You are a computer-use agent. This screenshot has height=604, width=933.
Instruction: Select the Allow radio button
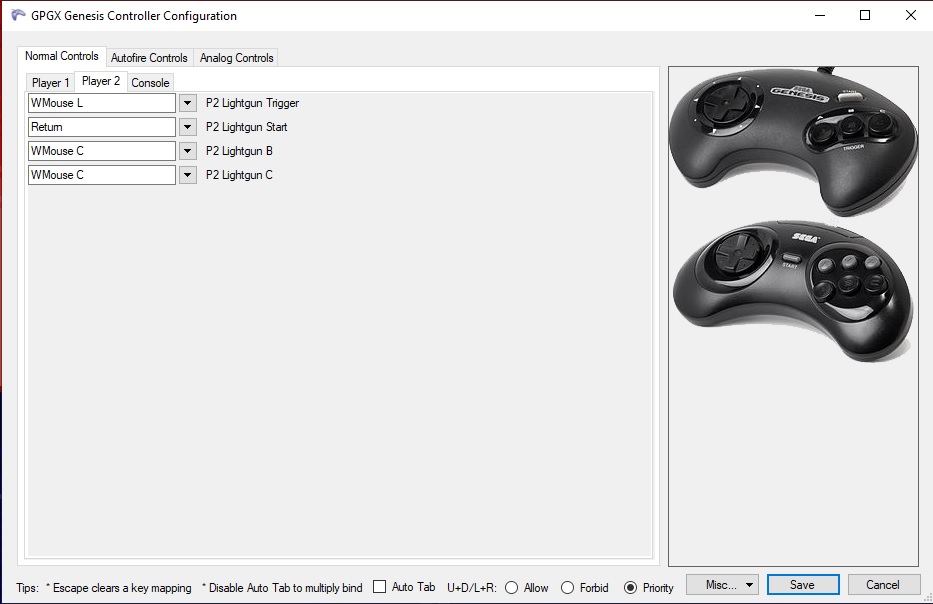tap(511, 588)
